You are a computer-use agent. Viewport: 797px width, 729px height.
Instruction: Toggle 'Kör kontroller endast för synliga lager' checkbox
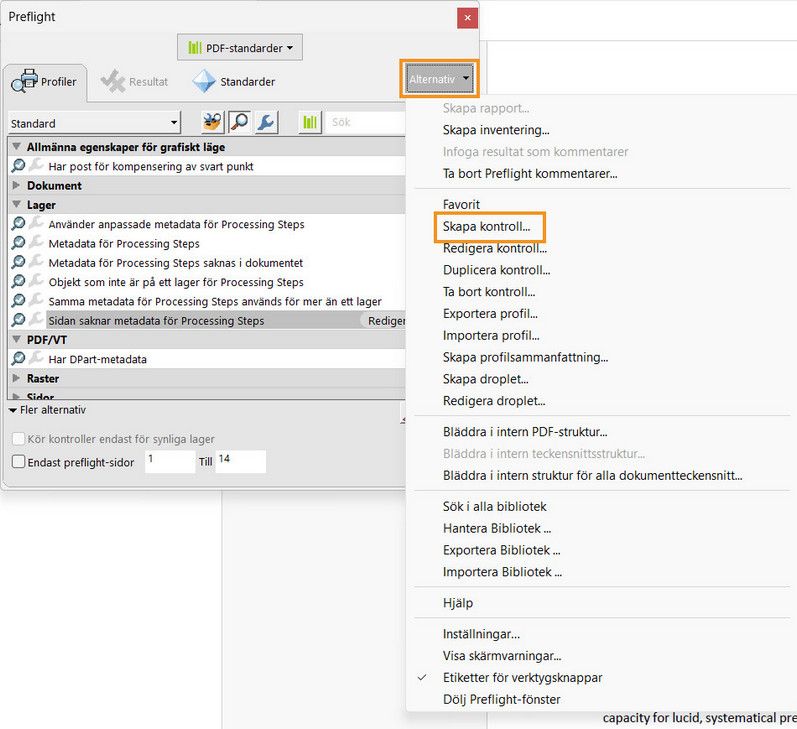[18, 438]
